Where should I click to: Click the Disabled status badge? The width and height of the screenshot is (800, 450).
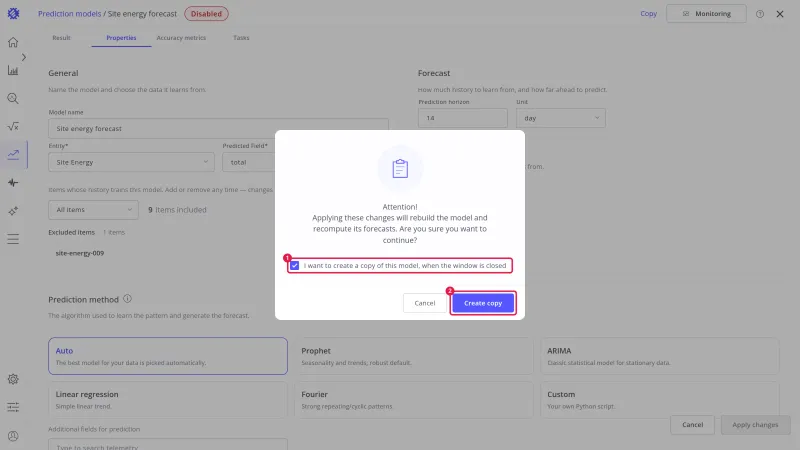[206, 14]
